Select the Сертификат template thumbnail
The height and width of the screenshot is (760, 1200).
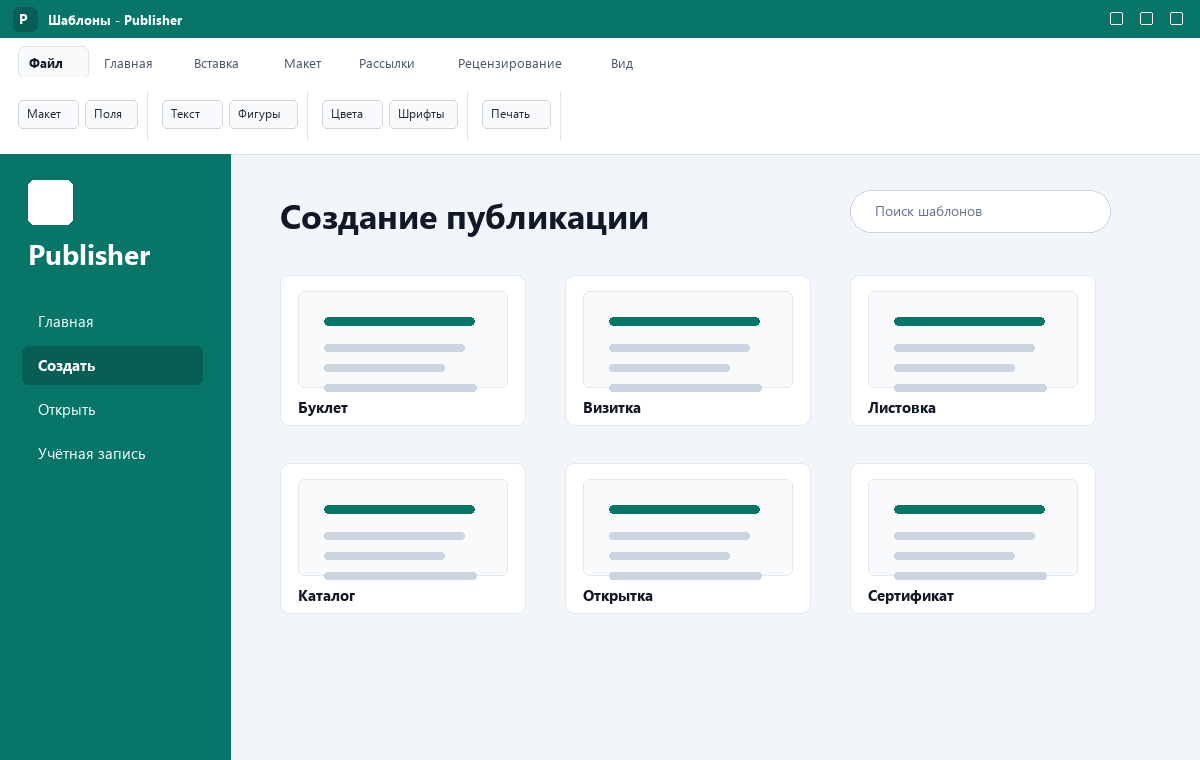coord(973,527)
